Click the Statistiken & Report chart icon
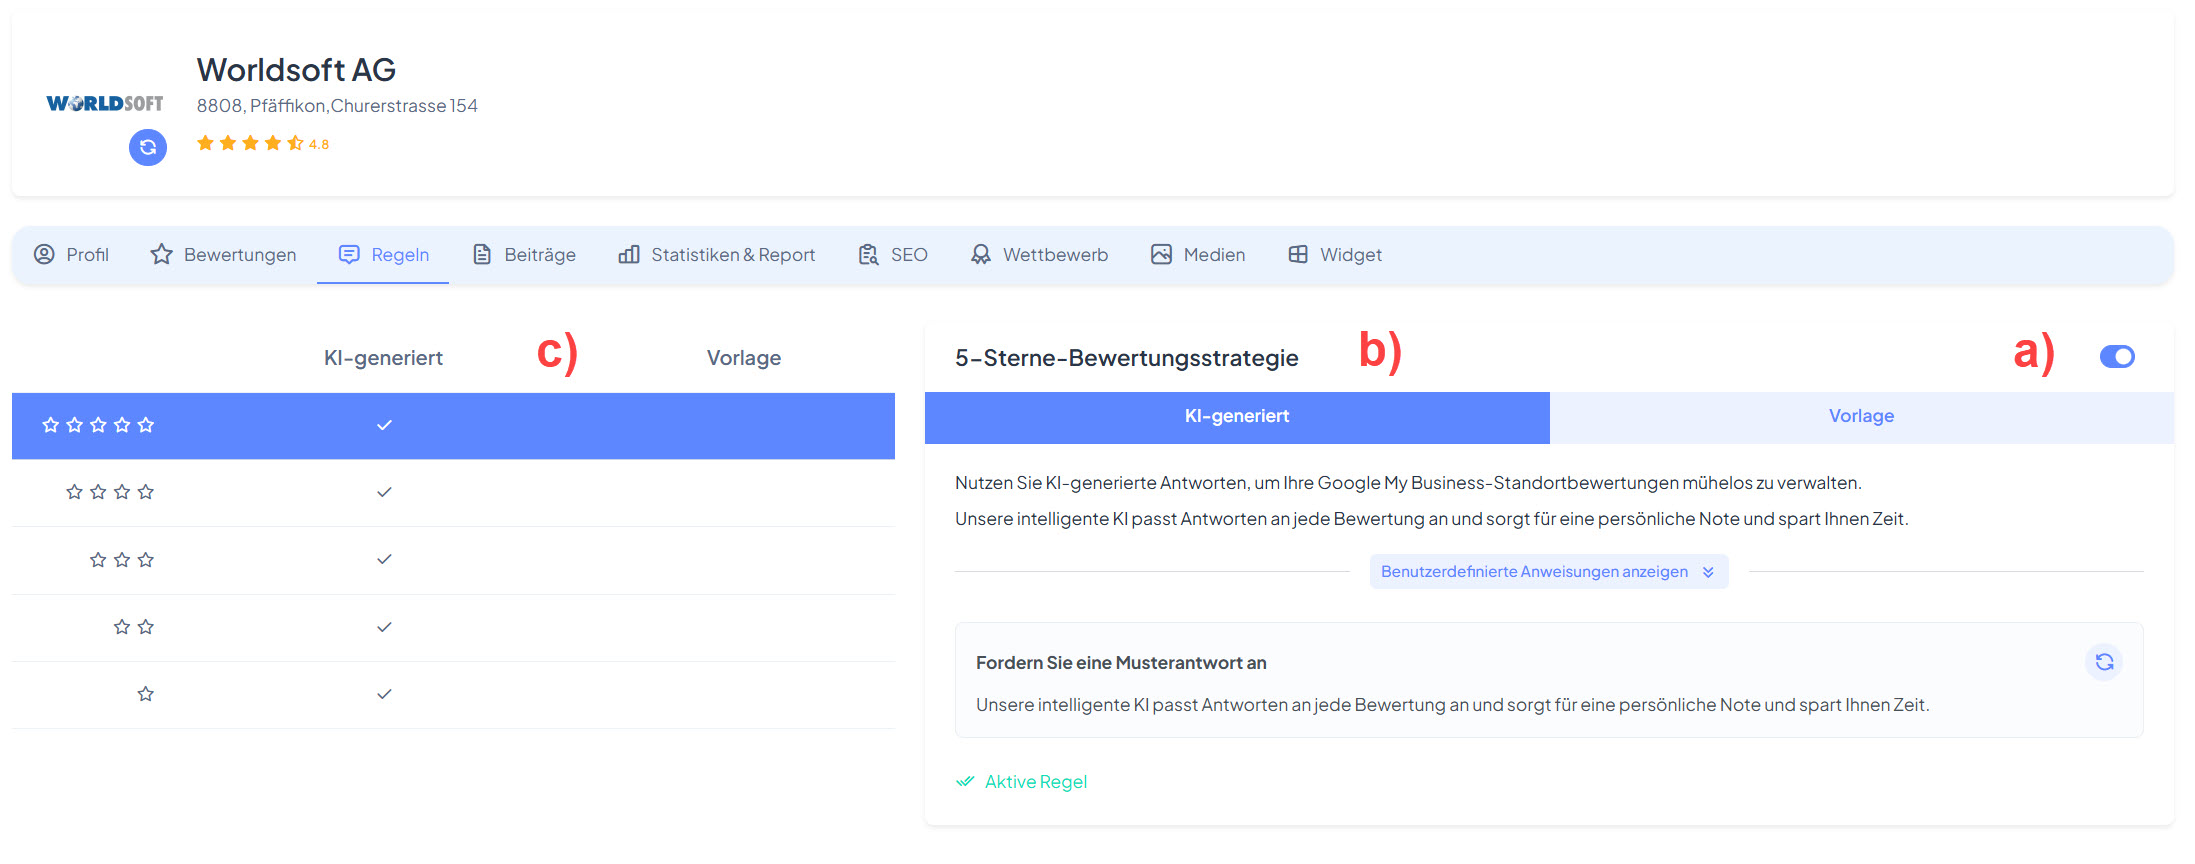This screenshot has height=864, width=2195. [629, 255]
